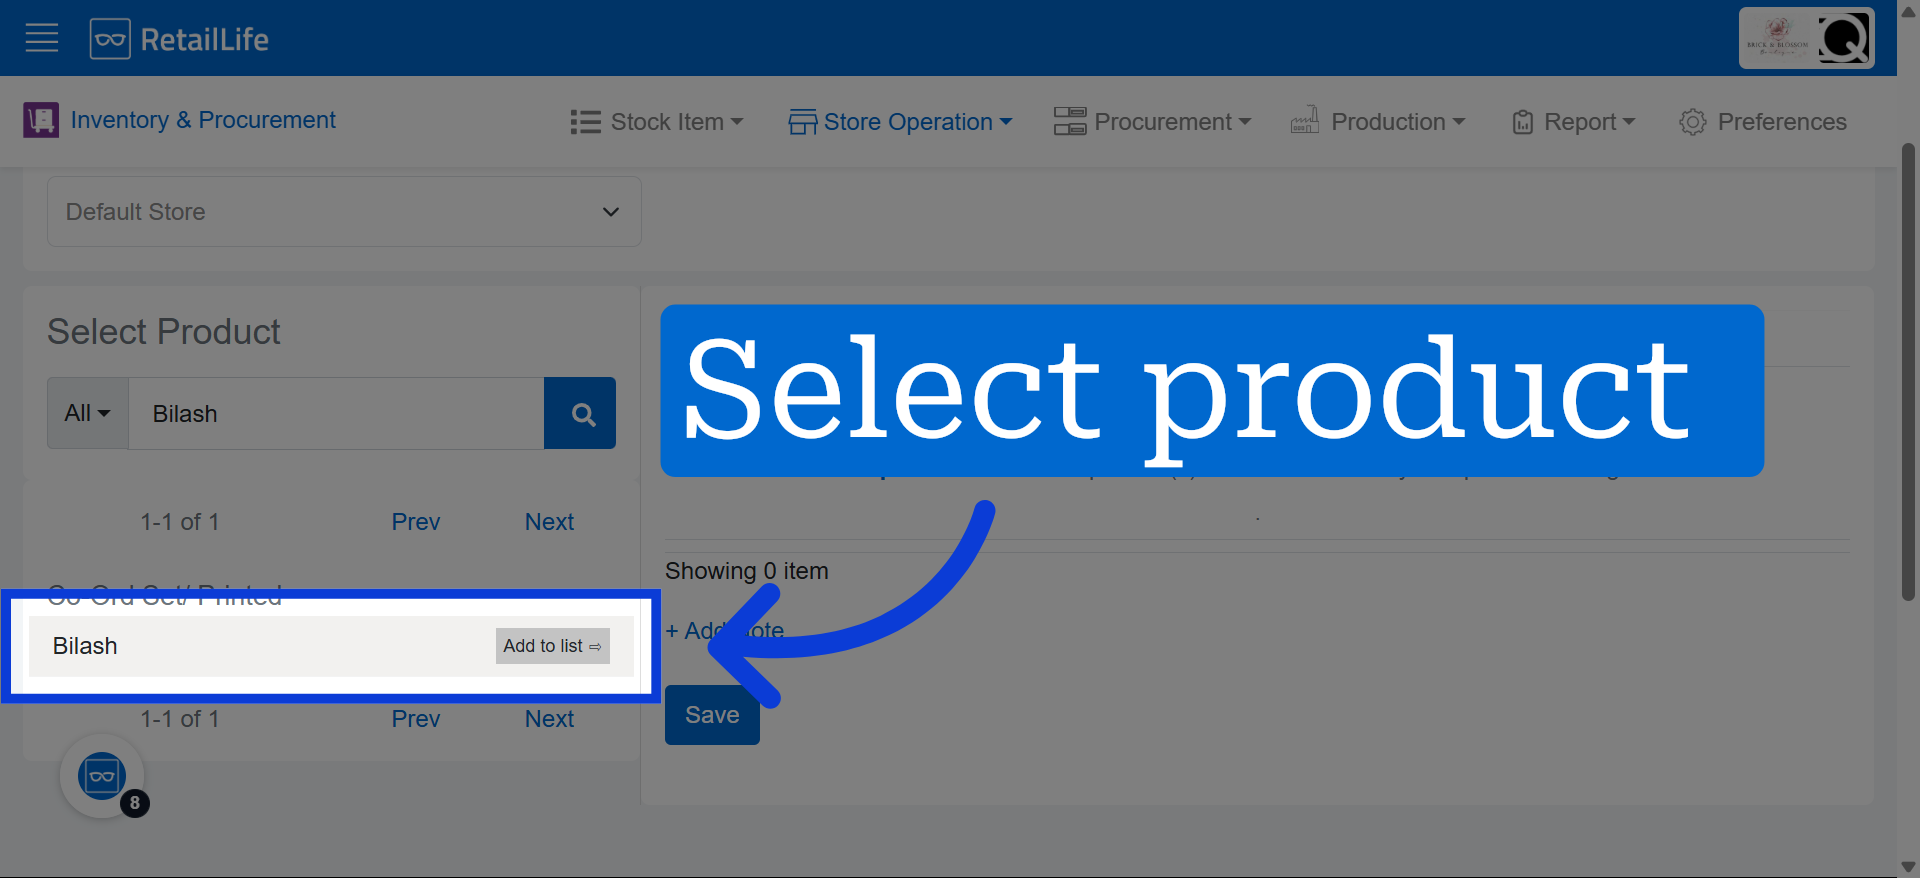Open the floating RetailLife chat bubble
The height and width of the screenshot is (878, 1920).
102,776
